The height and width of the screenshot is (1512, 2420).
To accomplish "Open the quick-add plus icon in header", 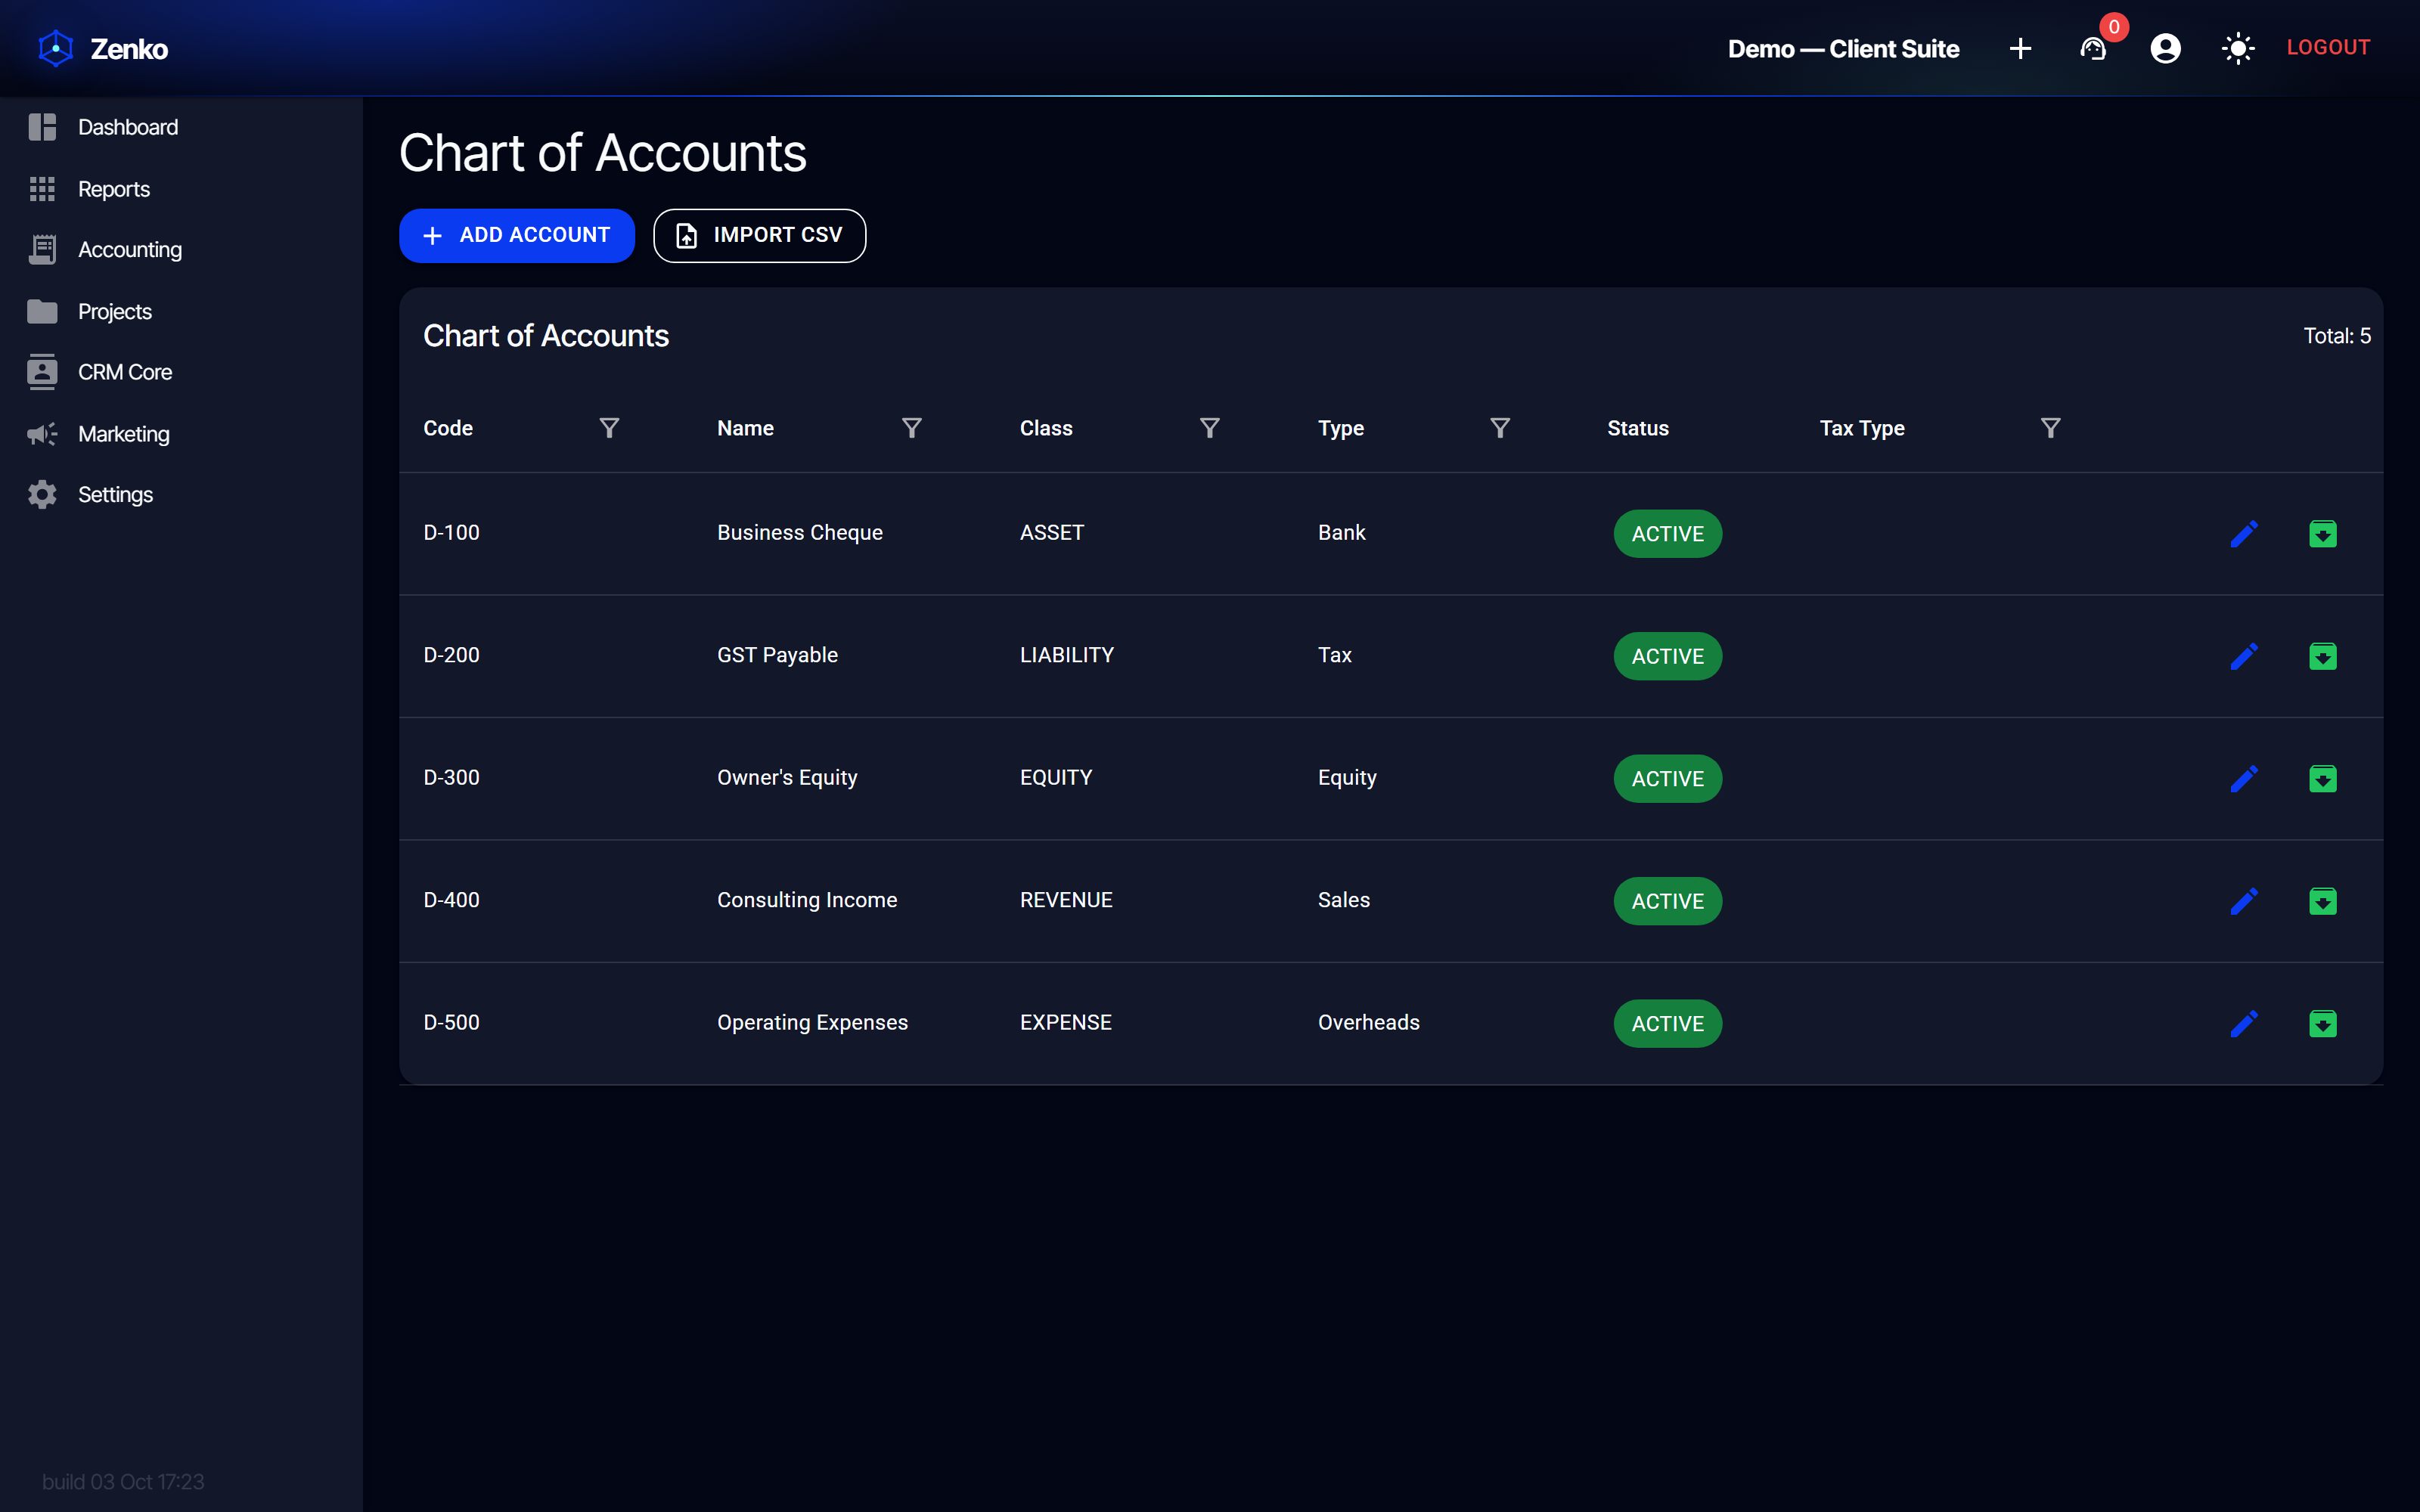I will 2020,48.
